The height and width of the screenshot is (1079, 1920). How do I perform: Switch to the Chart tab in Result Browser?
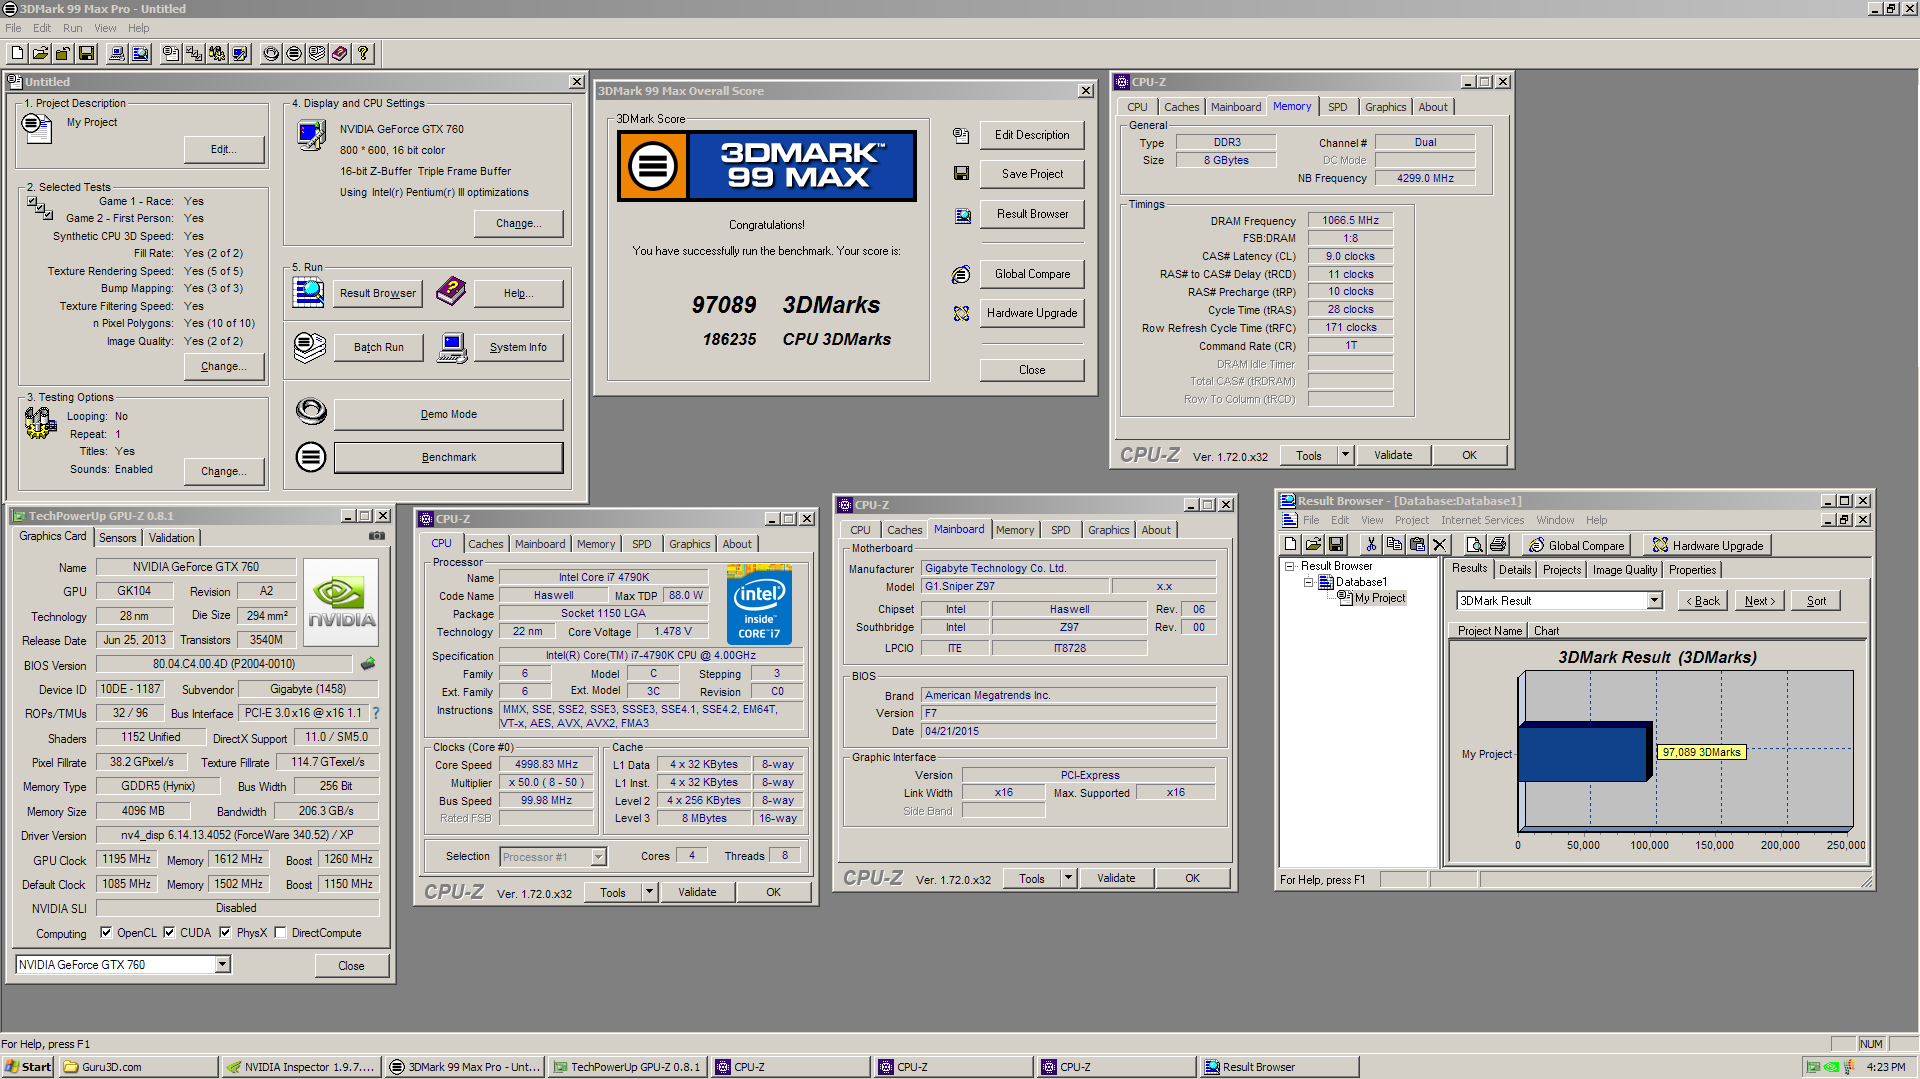(x=1546, y=631)
